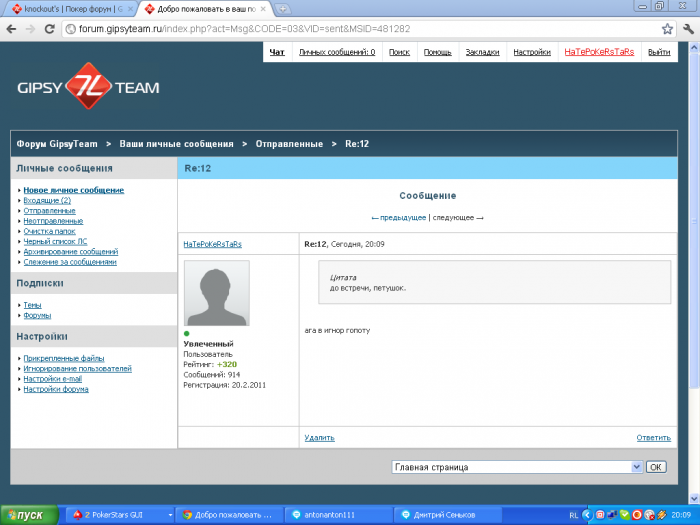The height and width of the screenshot is (525, 700).
Task: Click Ваши личные сообщения breadcrumb
Action: (176, 144)
